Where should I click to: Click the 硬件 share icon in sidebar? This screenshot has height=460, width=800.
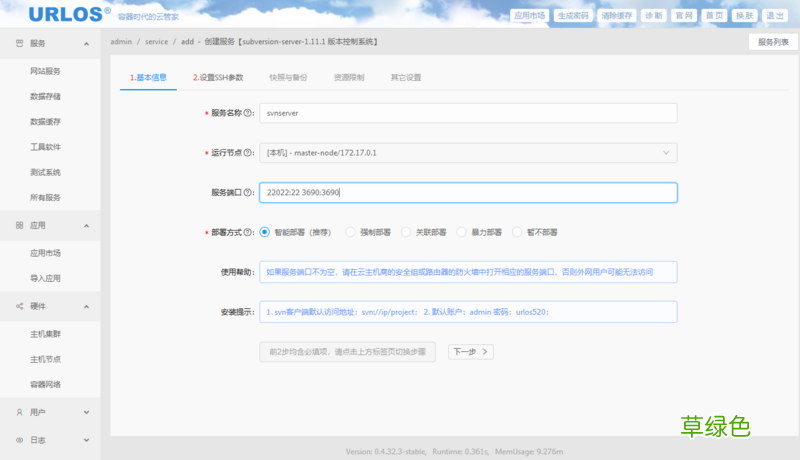19,306
